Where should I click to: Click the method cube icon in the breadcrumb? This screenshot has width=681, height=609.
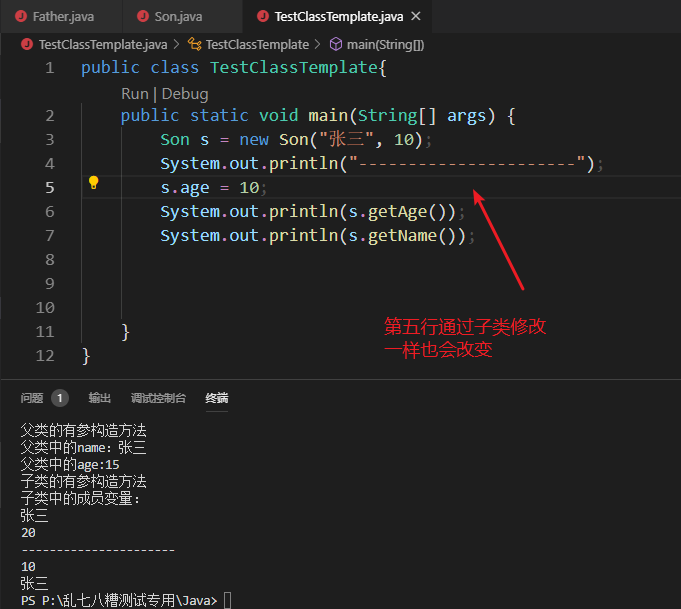tap(336, 44)
